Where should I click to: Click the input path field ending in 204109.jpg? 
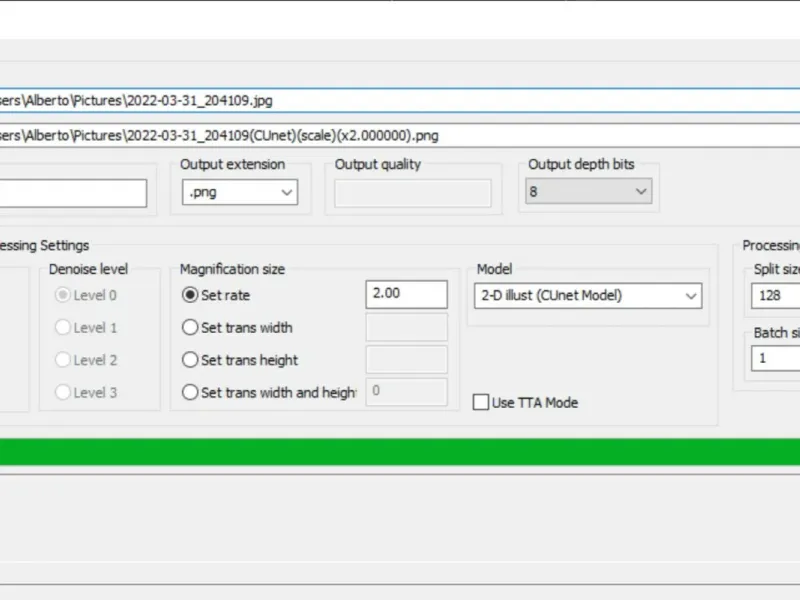point(400,101)
